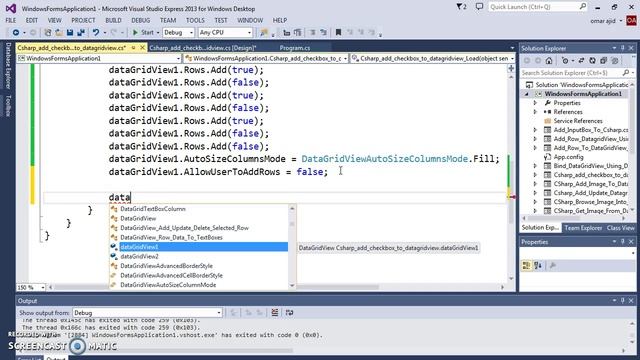Switch to the Class View tab
Viewport: 640px width, 360px height.
(x=620, y=228)
